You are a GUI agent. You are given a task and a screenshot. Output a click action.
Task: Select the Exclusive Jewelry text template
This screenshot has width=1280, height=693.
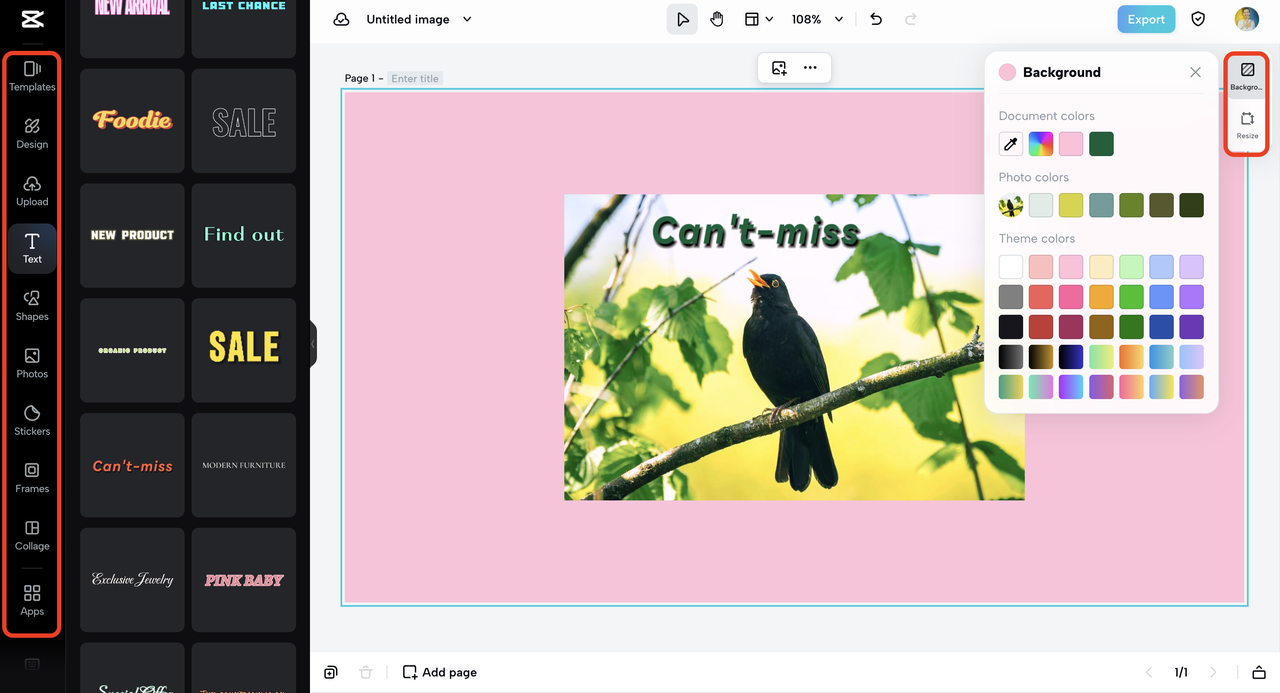click(x=132, y=580)
